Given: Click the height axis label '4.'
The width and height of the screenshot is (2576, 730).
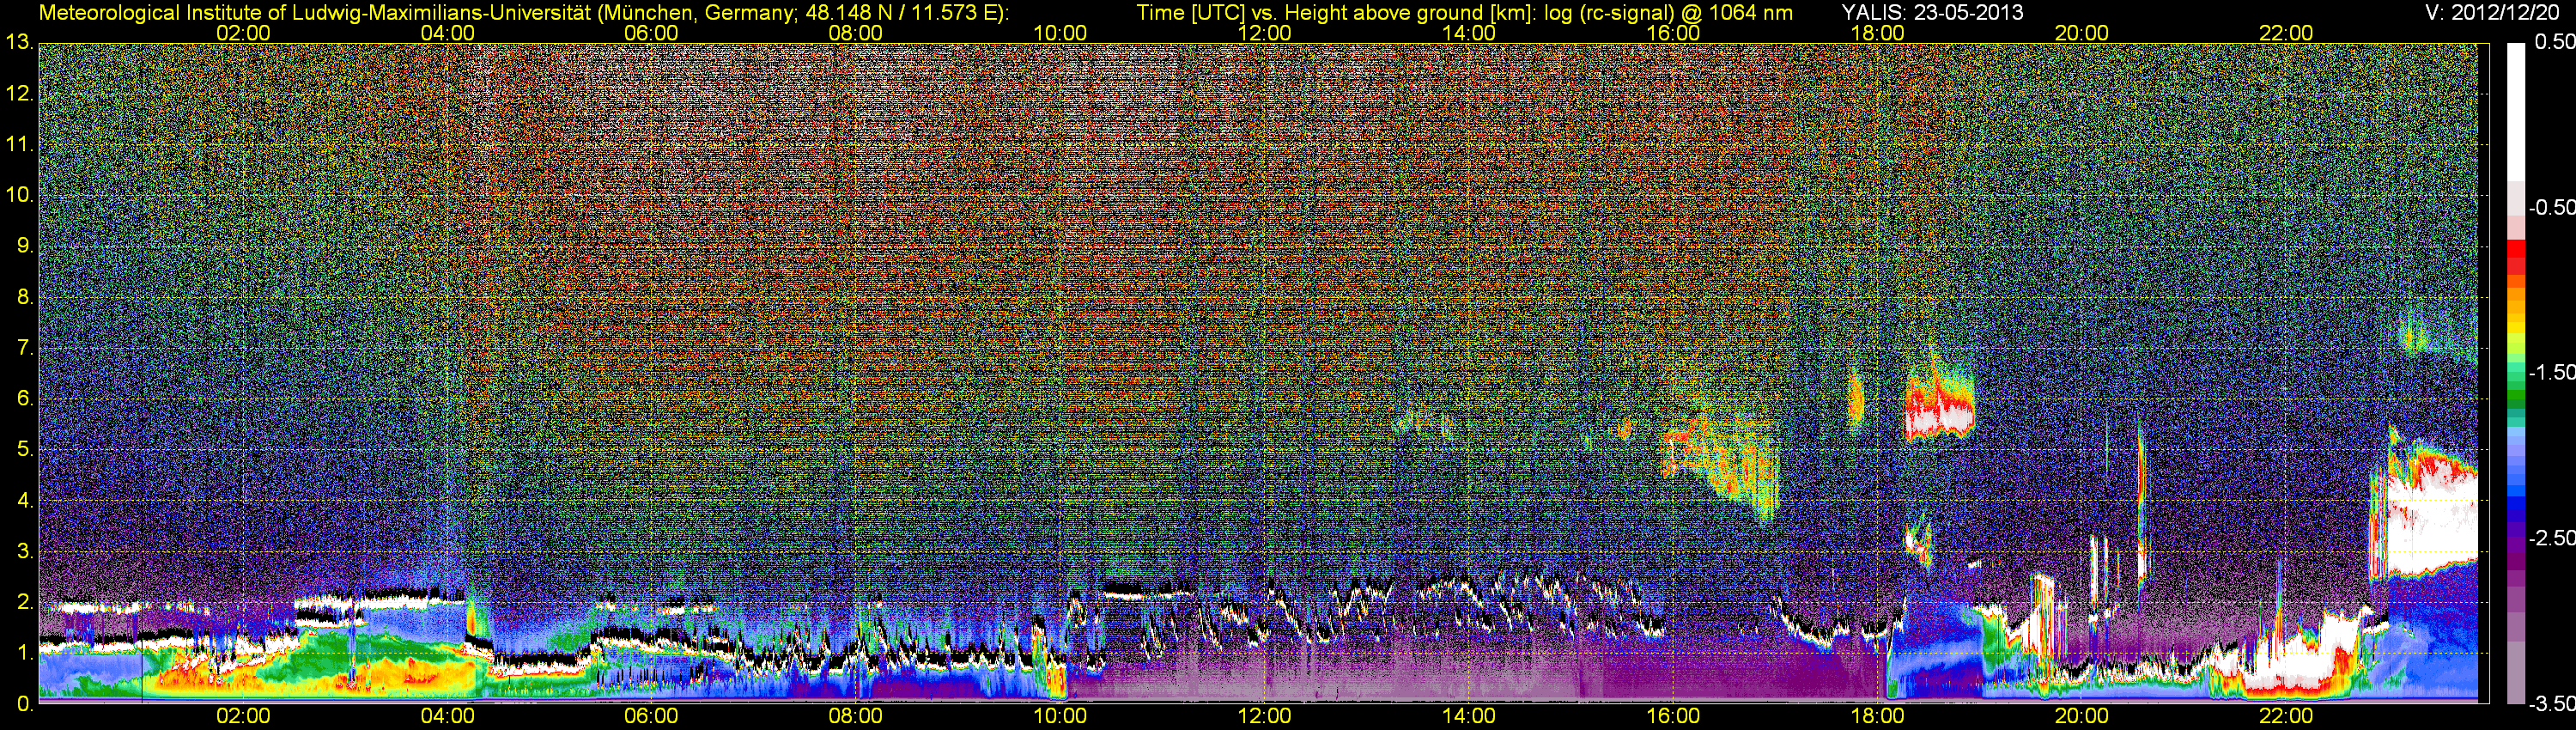Looking at the screenshot, I should click(x=25, y=500).
